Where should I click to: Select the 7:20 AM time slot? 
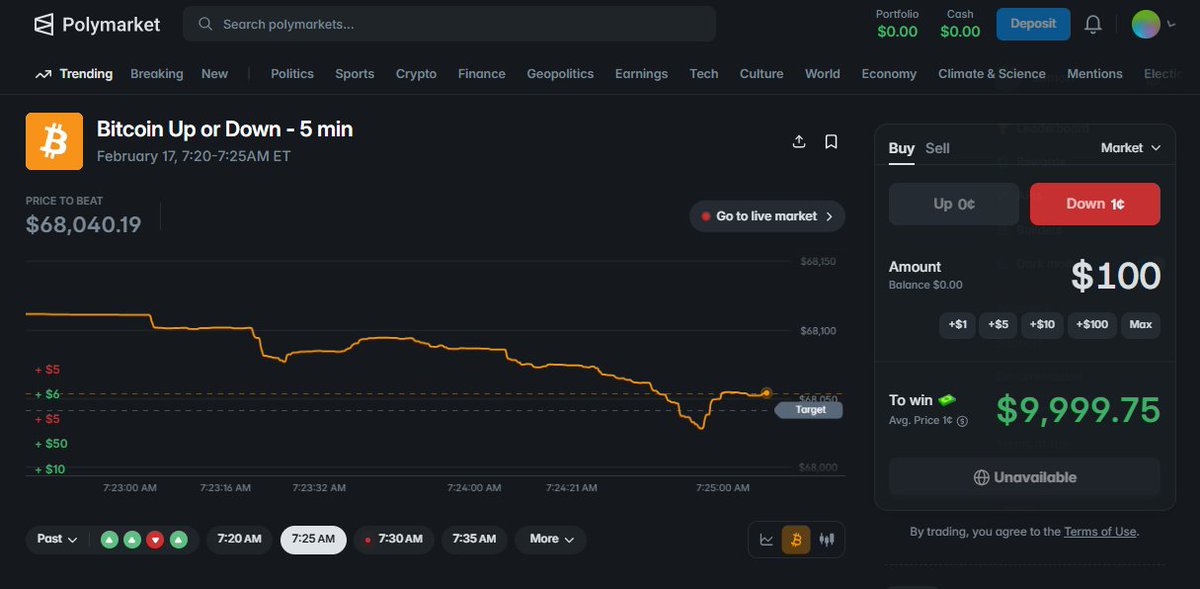pyautogui.click(x=240, y=539)
